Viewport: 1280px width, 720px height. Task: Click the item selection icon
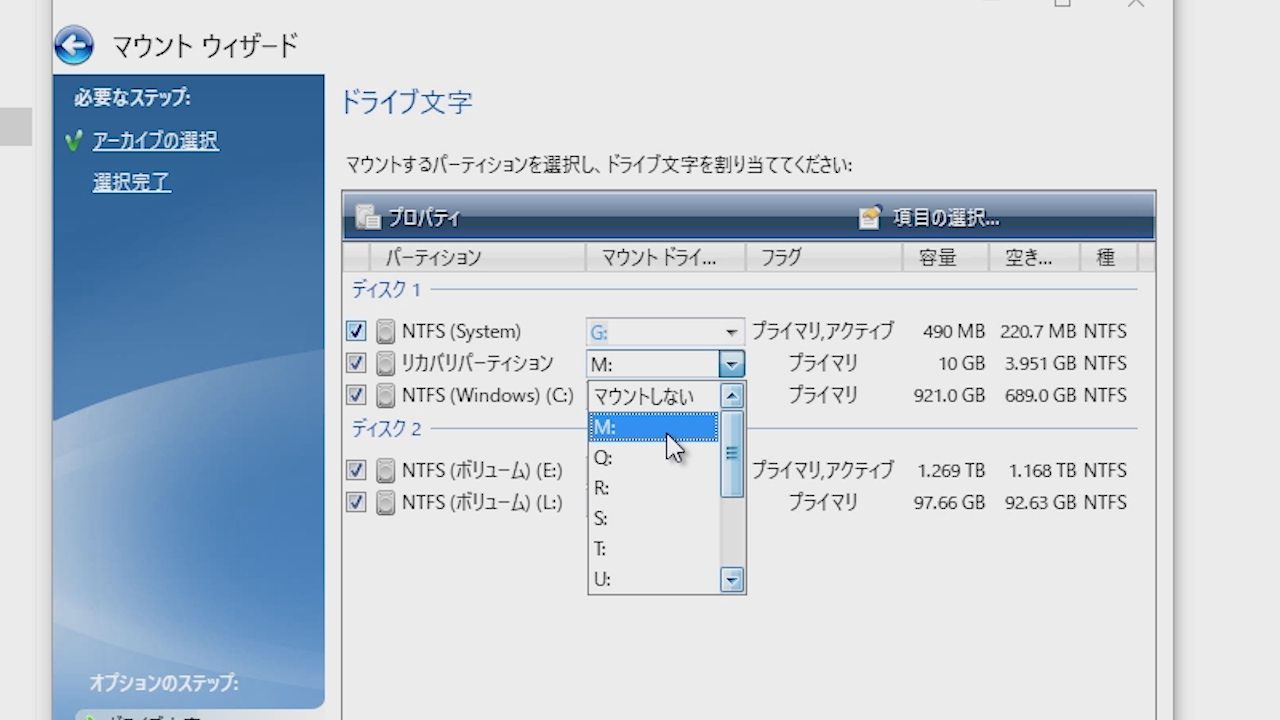[x=870, y=217]
